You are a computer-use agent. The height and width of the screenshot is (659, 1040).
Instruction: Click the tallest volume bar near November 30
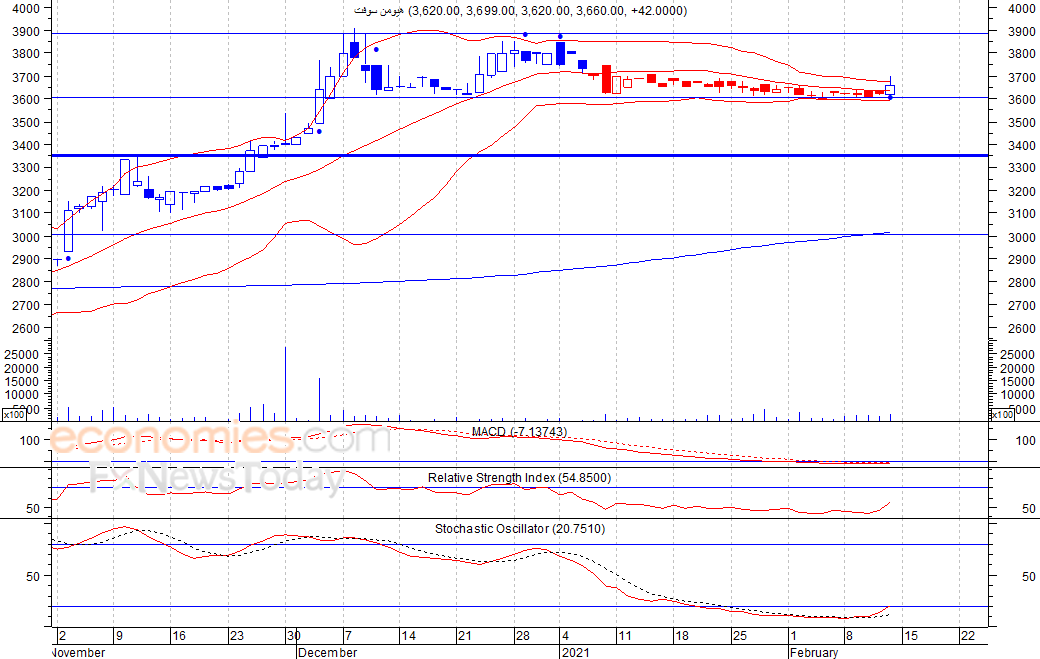286,384
